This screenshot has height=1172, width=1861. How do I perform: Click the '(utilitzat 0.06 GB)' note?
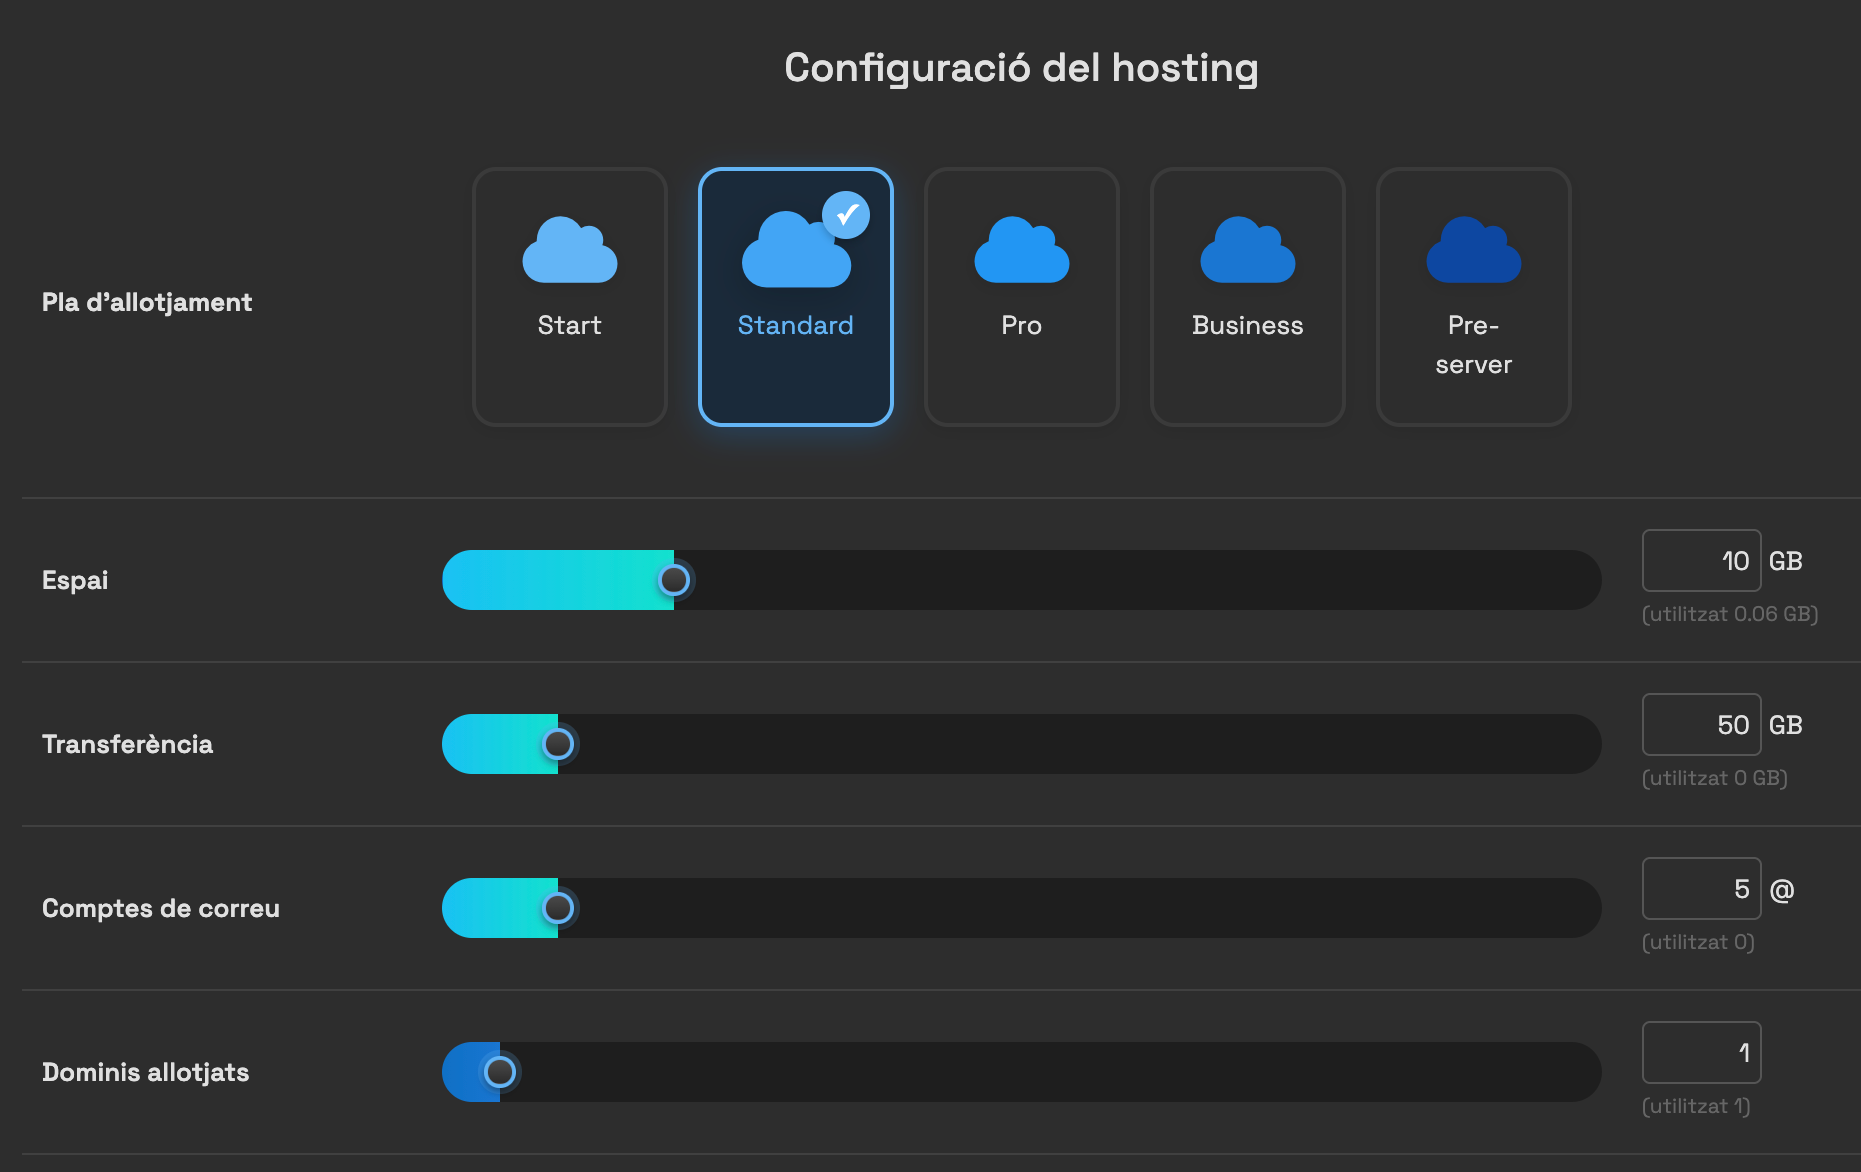(1730, 614)
